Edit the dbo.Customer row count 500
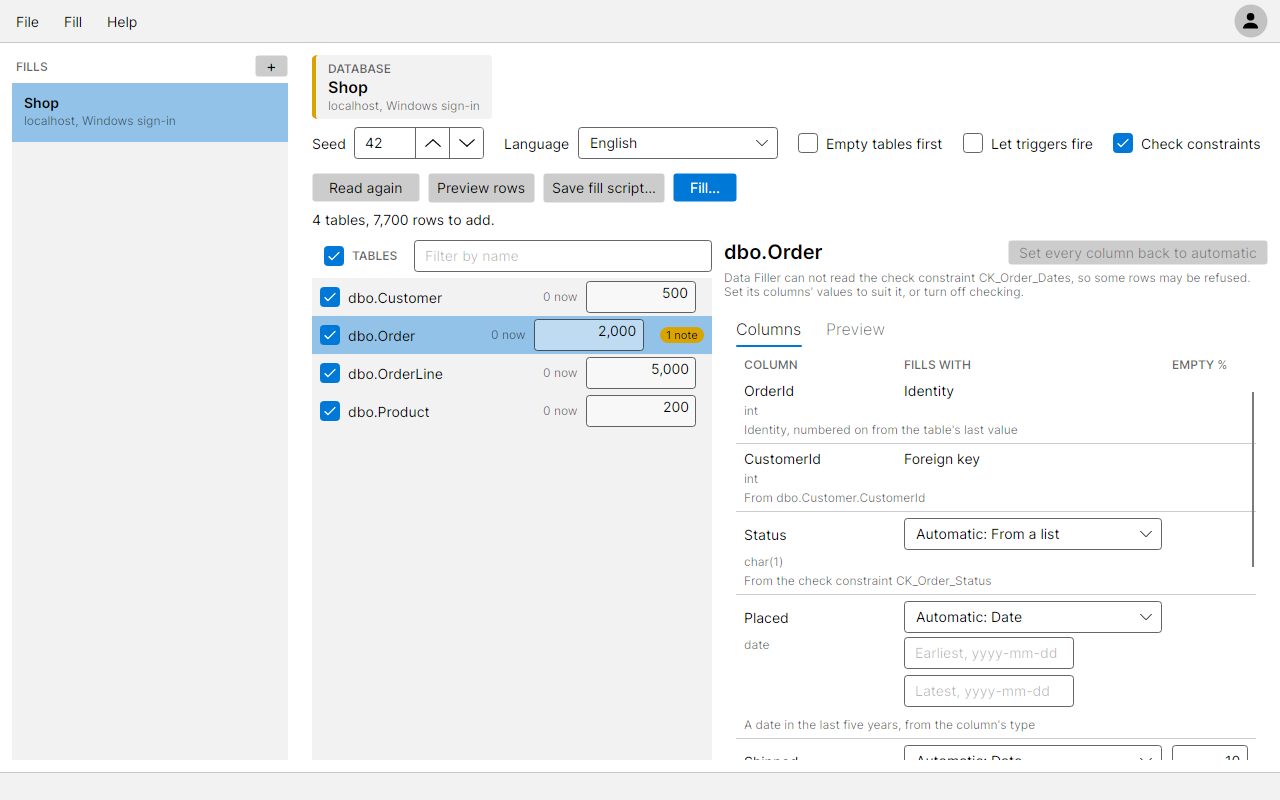The width and height of the screenshot is (1280, 800). [641, 297]
